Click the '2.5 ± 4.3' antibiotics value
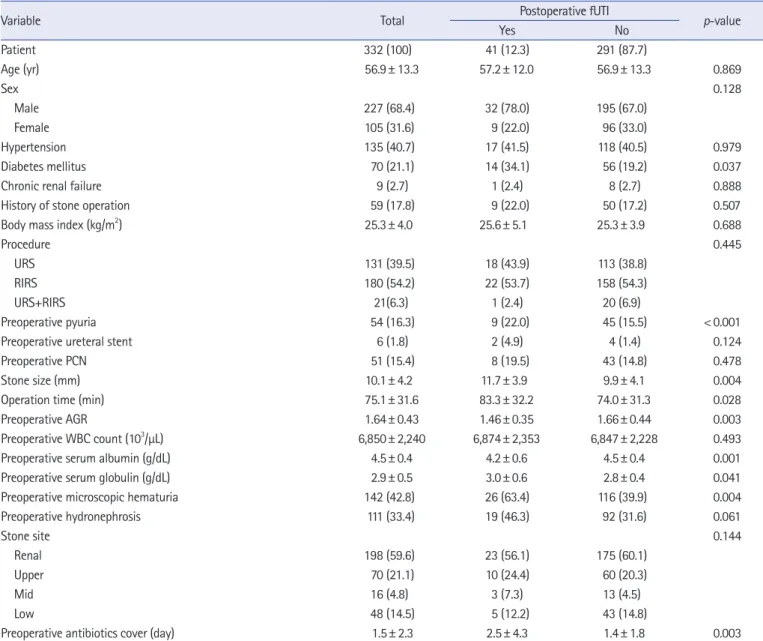This screenshot has height=641, width=763. point(507,634)
